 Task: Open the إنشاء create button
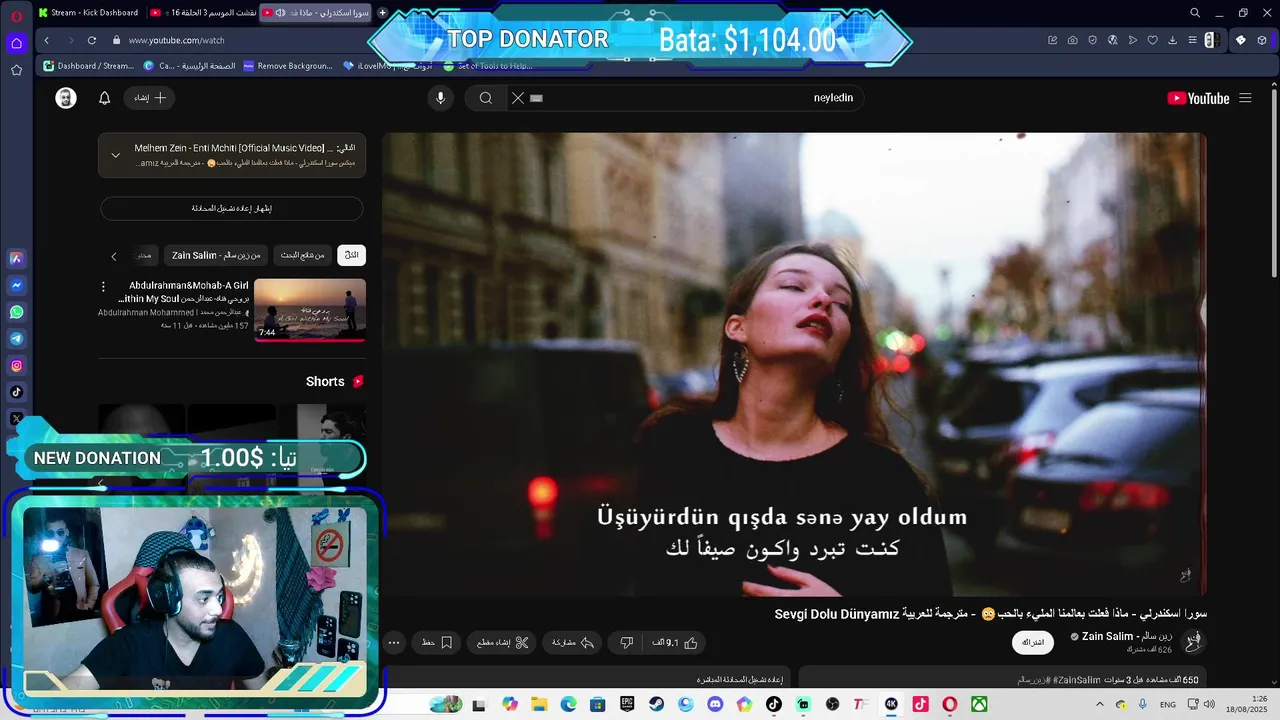(150, 98)
